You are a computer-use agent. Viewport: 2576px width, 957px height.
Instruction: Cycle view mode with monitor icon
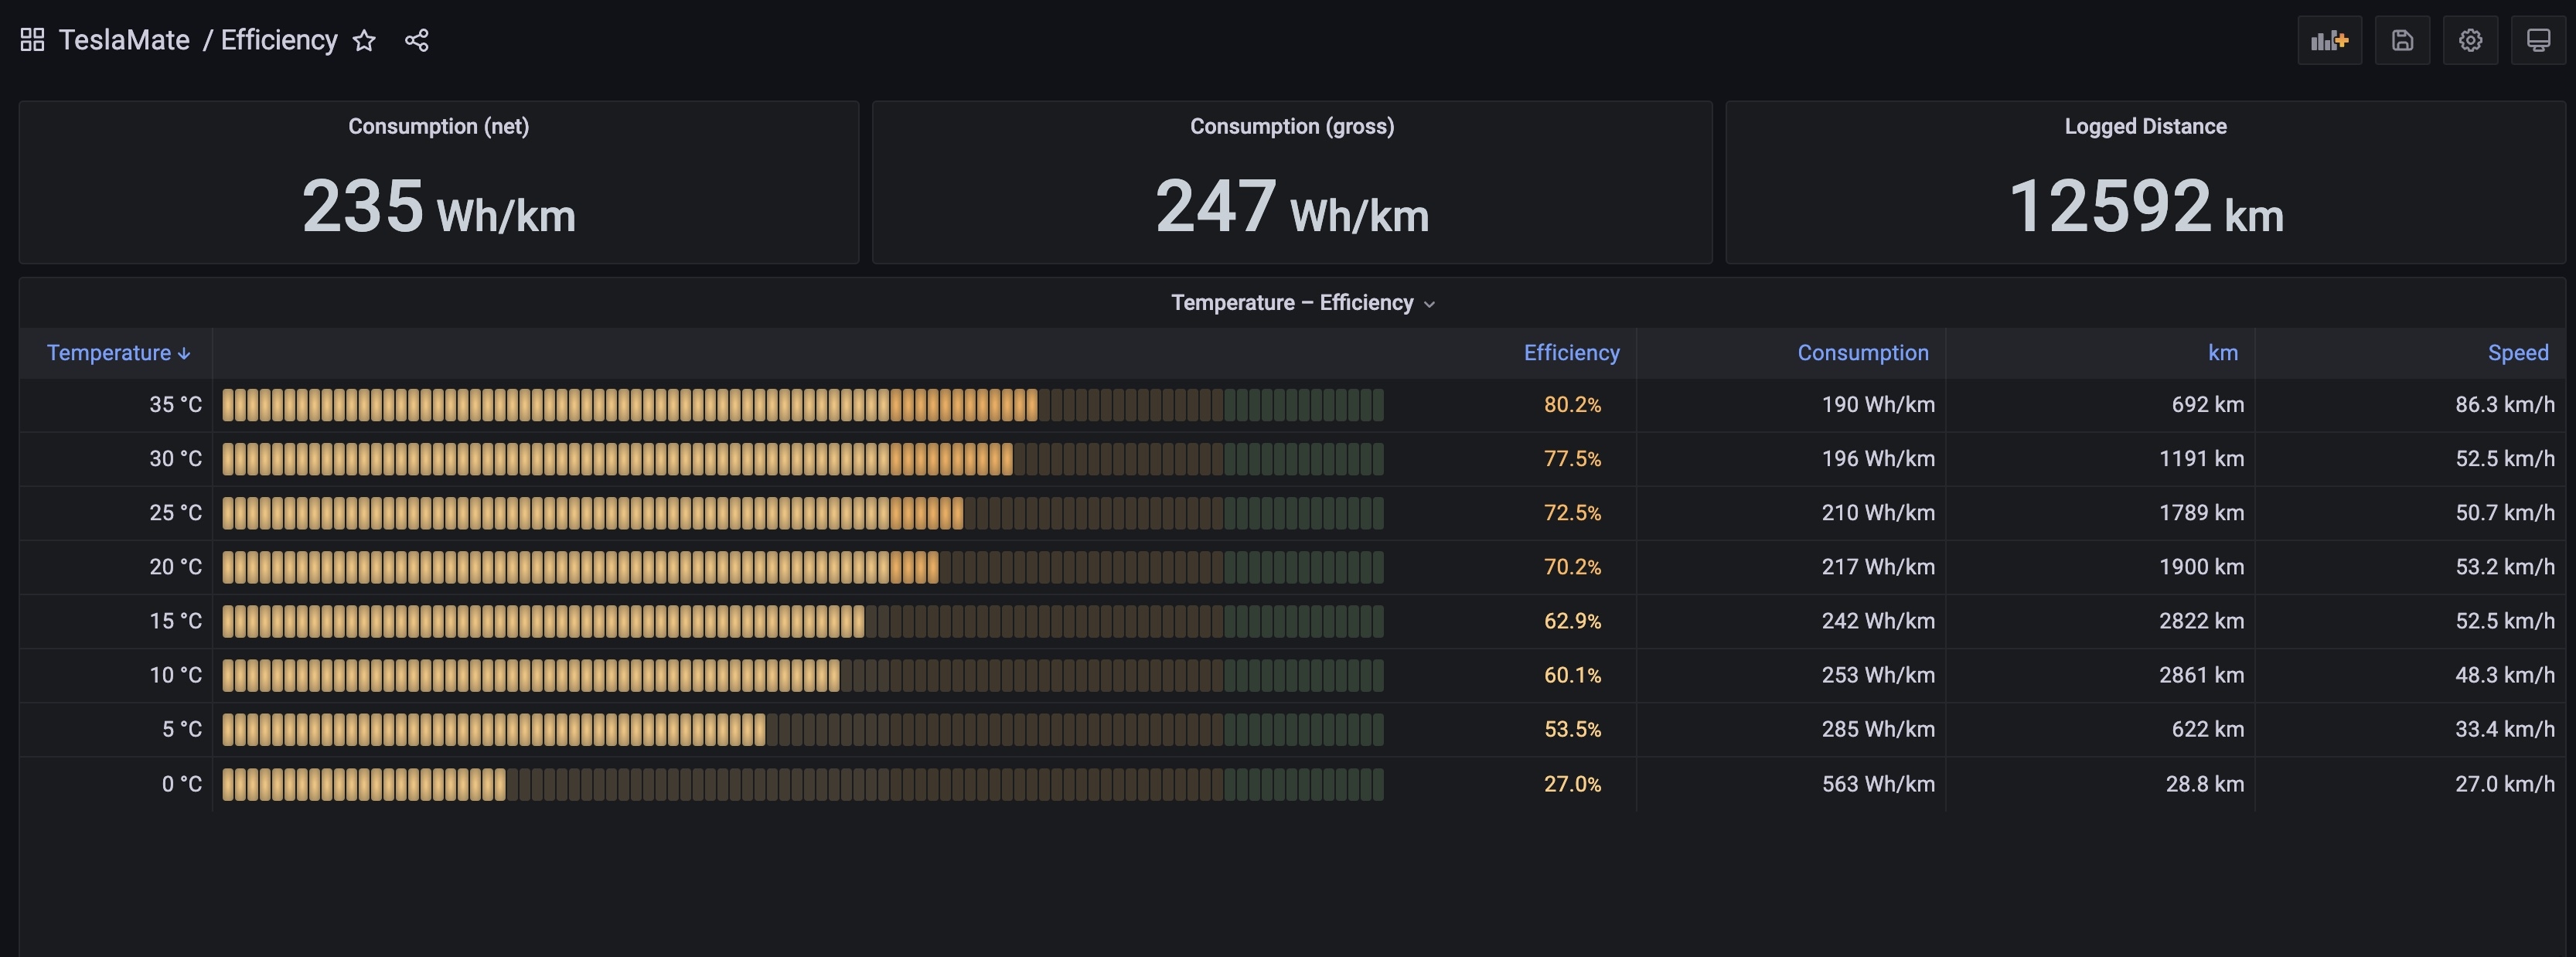(x=2538, y=41)
